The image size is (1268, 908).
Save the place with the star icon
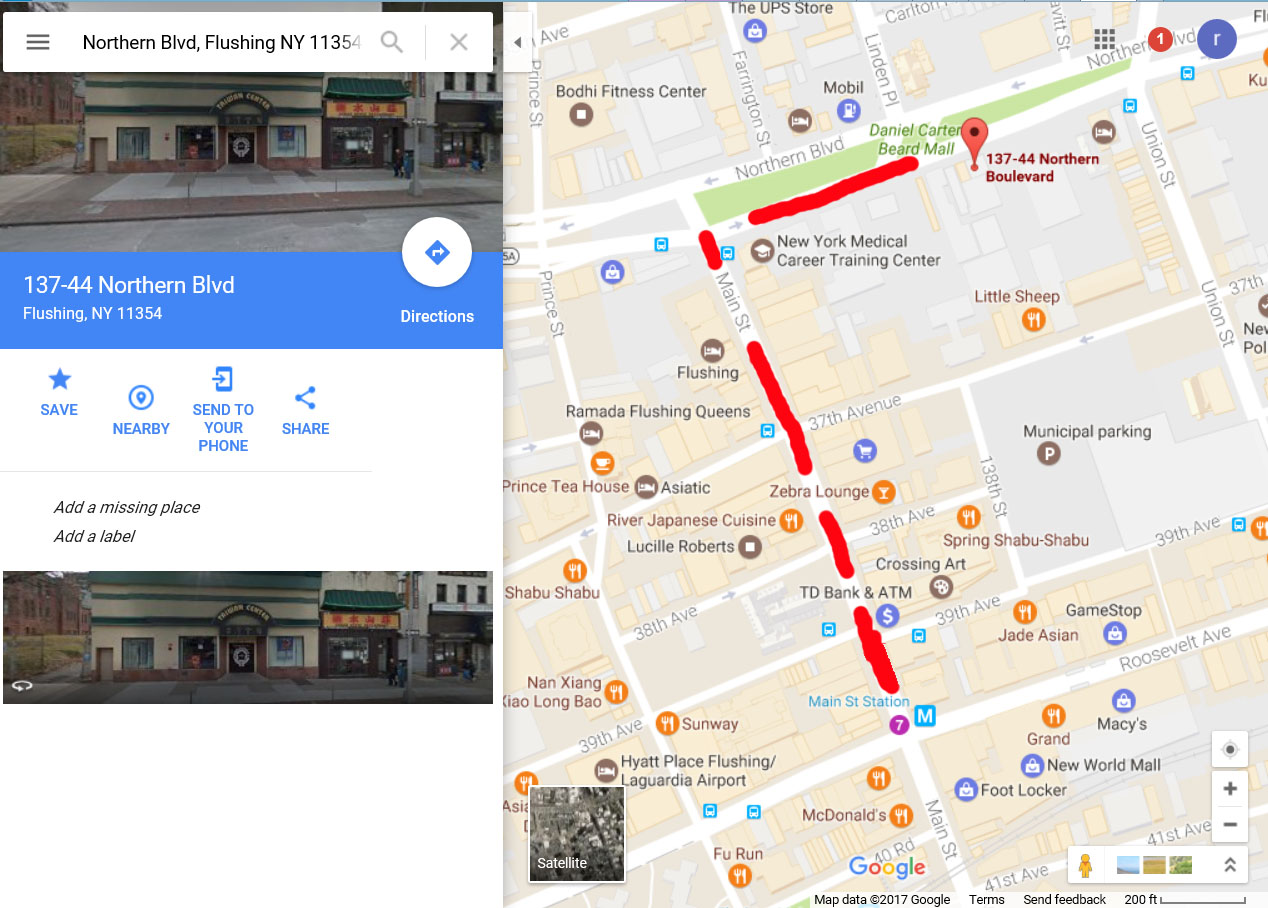59,379
